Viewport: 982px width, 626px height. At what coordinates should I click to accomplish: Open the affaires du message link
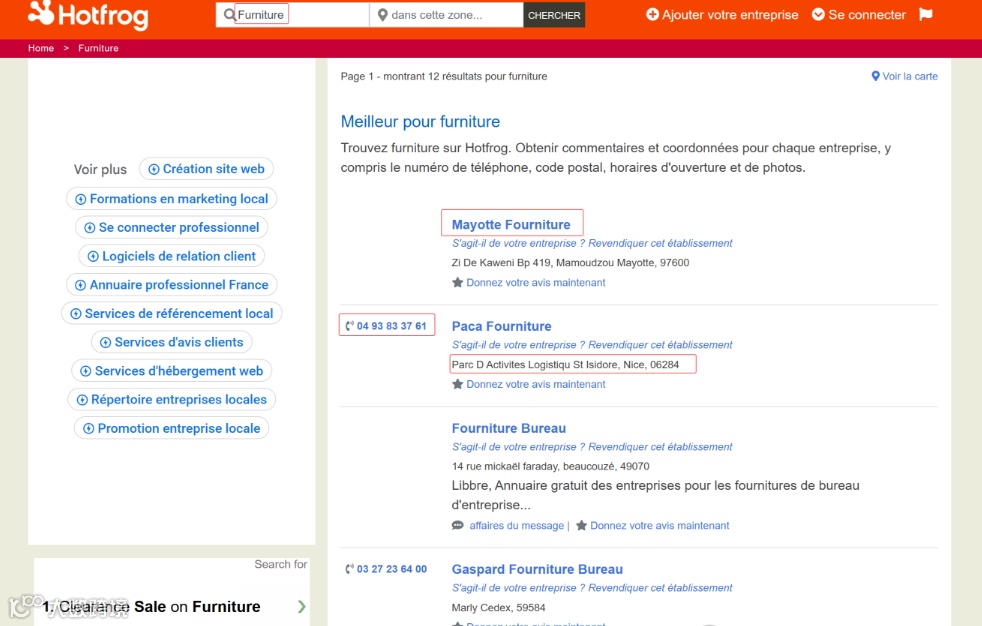coord(517,526)
